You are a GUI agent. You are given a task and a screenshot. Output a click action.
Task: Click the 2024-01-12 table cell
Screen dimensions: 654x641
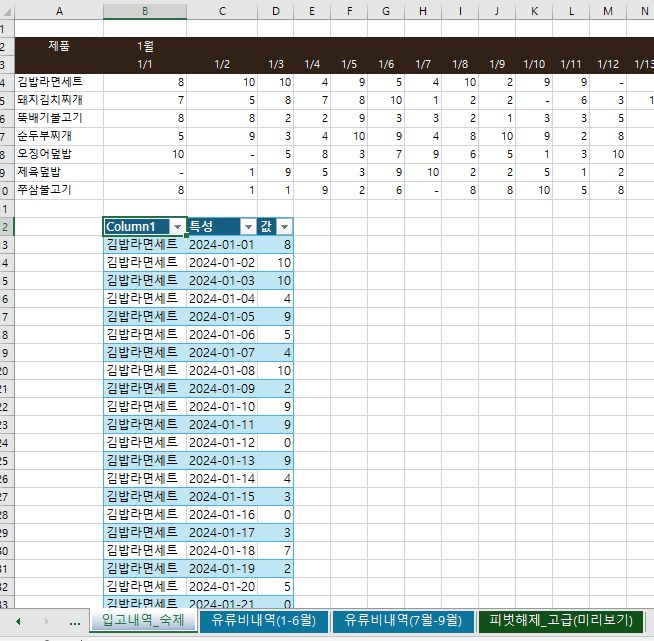pos(222,443)
